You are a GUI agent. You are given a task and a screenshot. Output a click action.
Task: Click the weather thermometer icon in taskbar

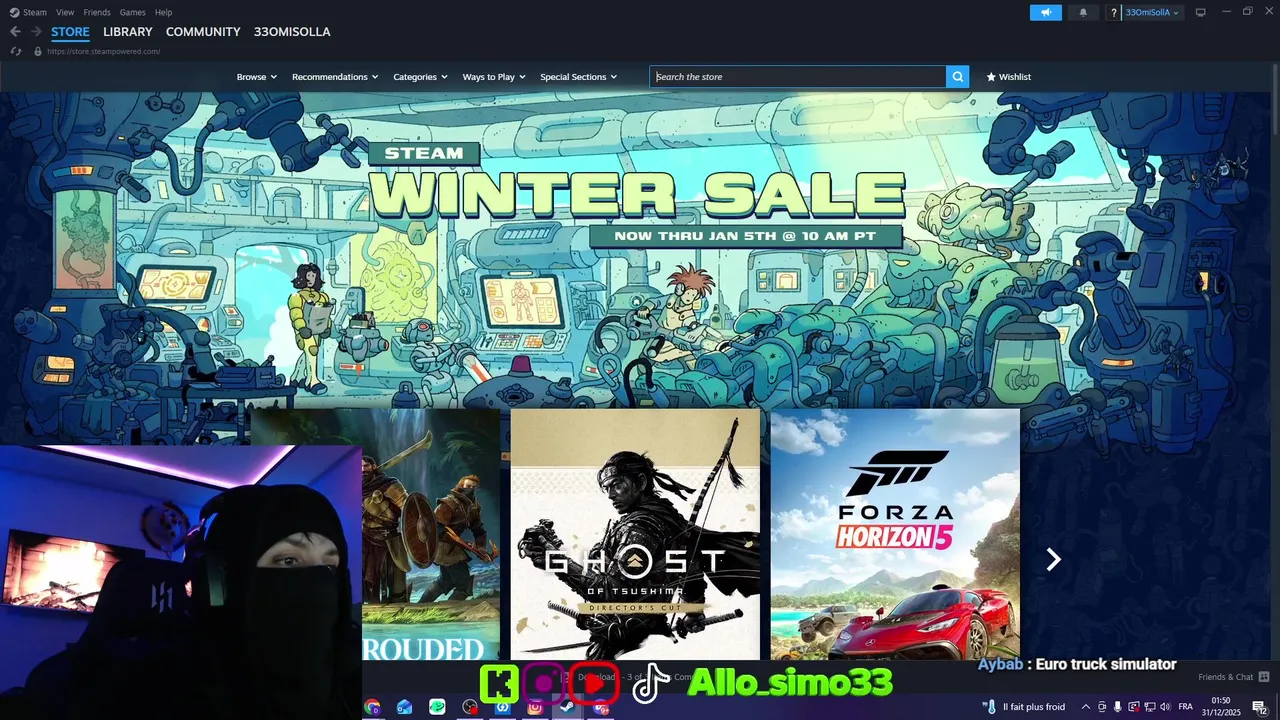click(990, 707)
